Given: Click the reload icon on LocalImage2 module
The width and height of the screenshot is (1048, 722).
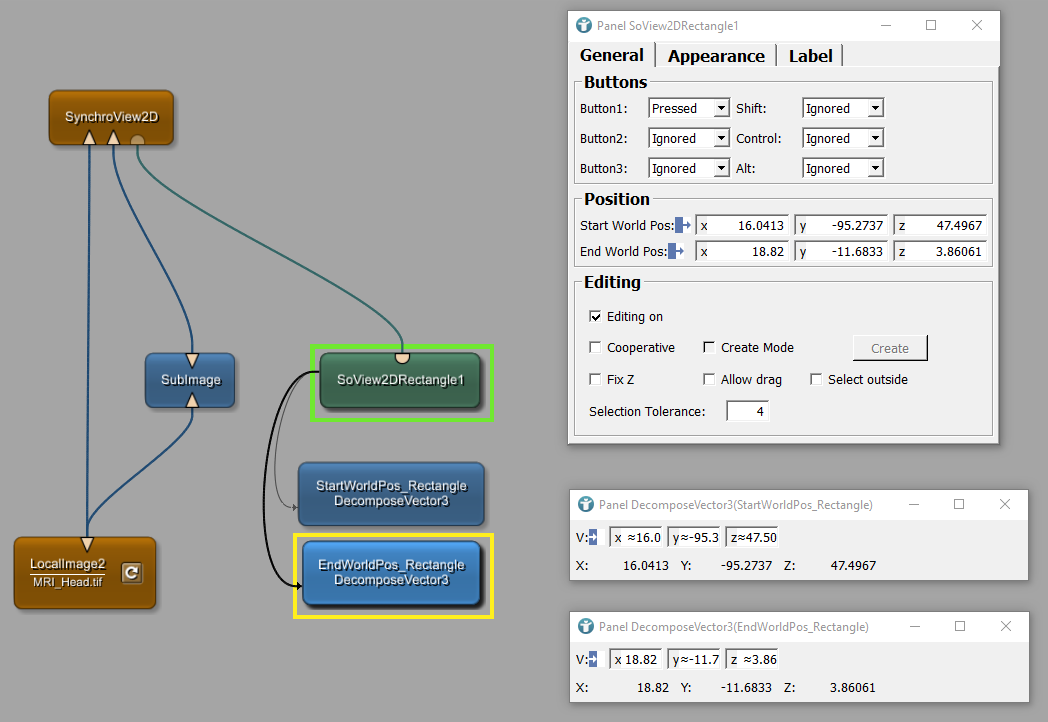Looking at the screenshot, I should click(x=130, y=573).
